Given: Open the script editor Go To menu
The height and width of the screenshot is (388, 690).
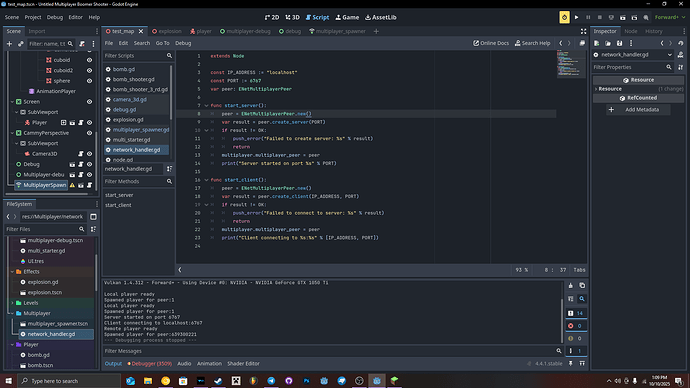Looking at the screenshot, I should coord(162,43).
